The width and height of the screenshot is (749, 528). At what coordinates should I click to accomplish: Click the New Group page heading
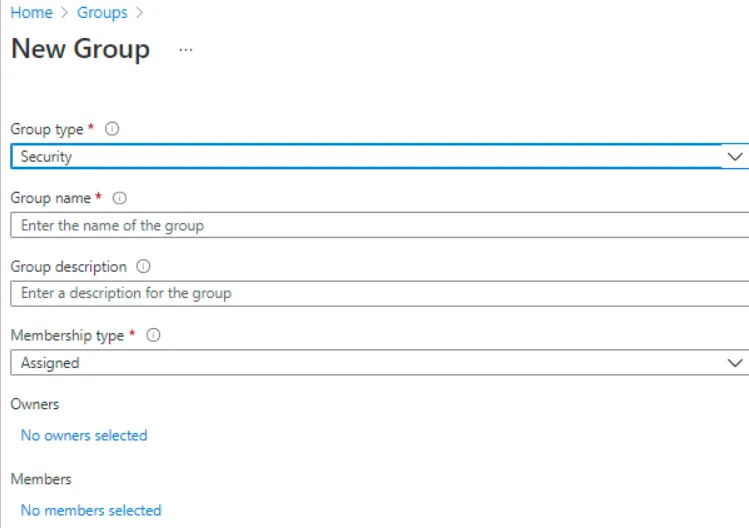80,49
